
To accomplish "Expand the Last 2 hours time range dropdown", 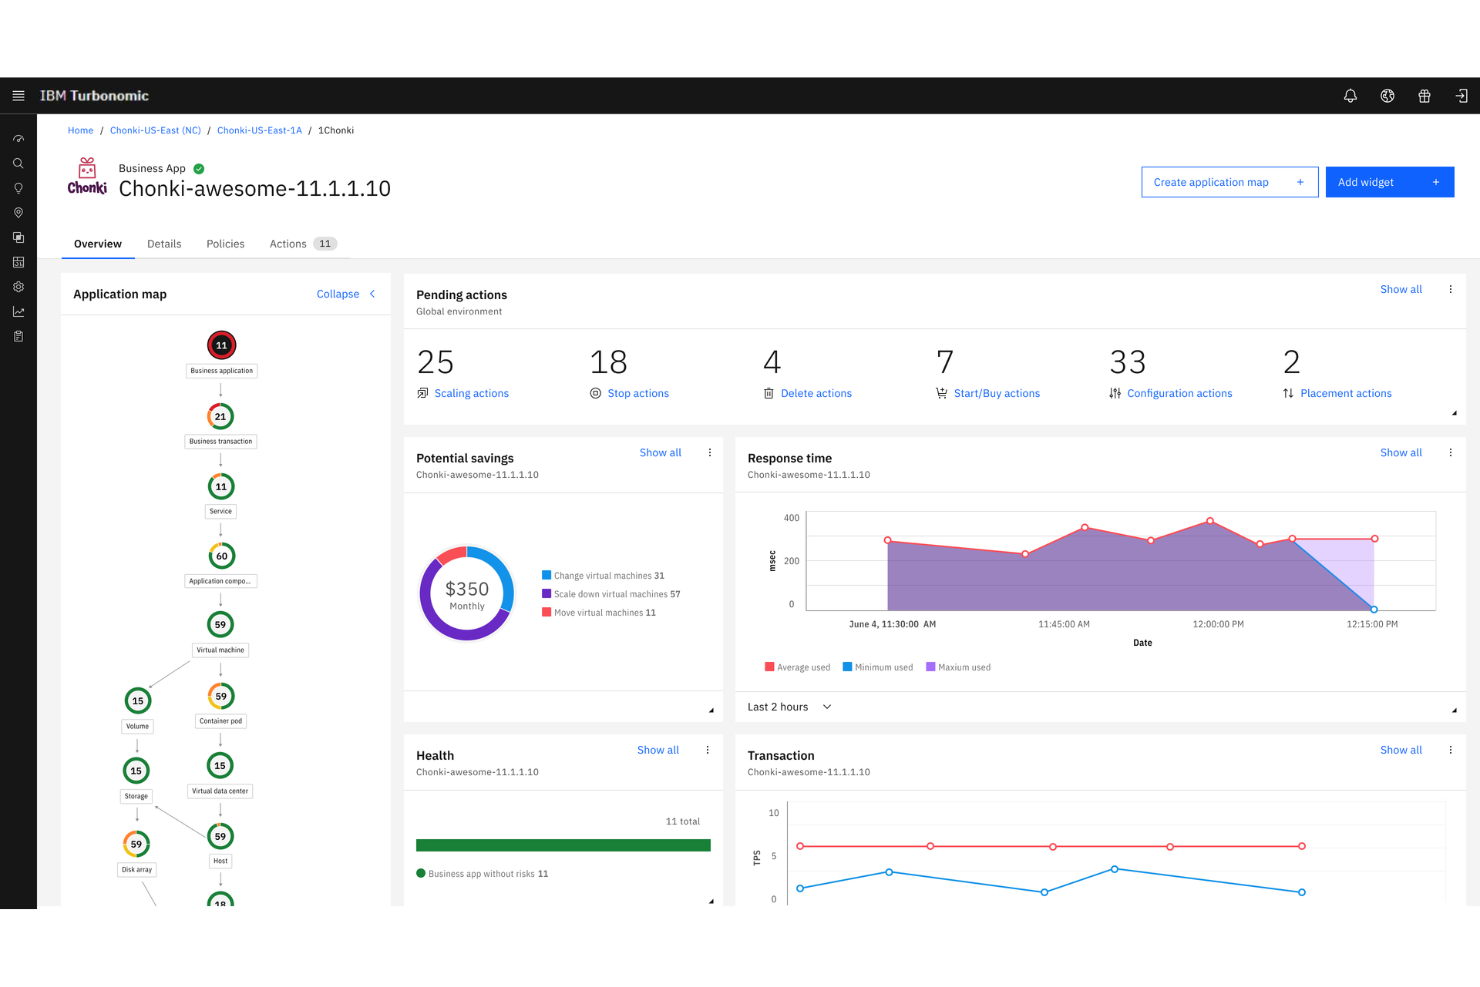I will coord(789,706).
